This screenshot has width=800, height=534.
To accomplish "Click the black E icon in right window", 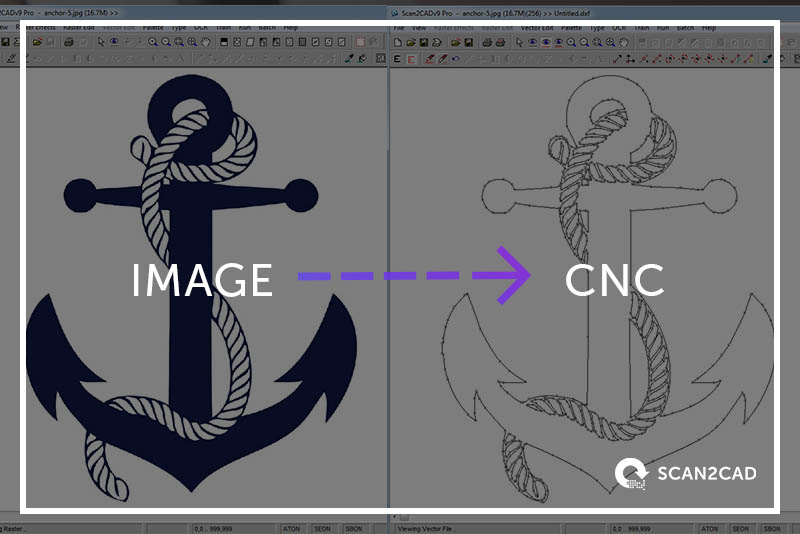I will pyautogui.click(x=397, y=60).
